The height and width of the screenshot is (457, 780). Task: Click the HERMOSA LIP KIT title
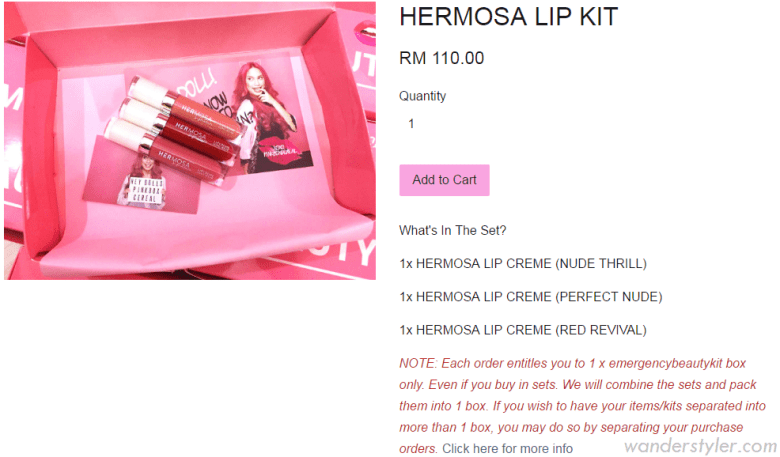click(x=508, y=16)
